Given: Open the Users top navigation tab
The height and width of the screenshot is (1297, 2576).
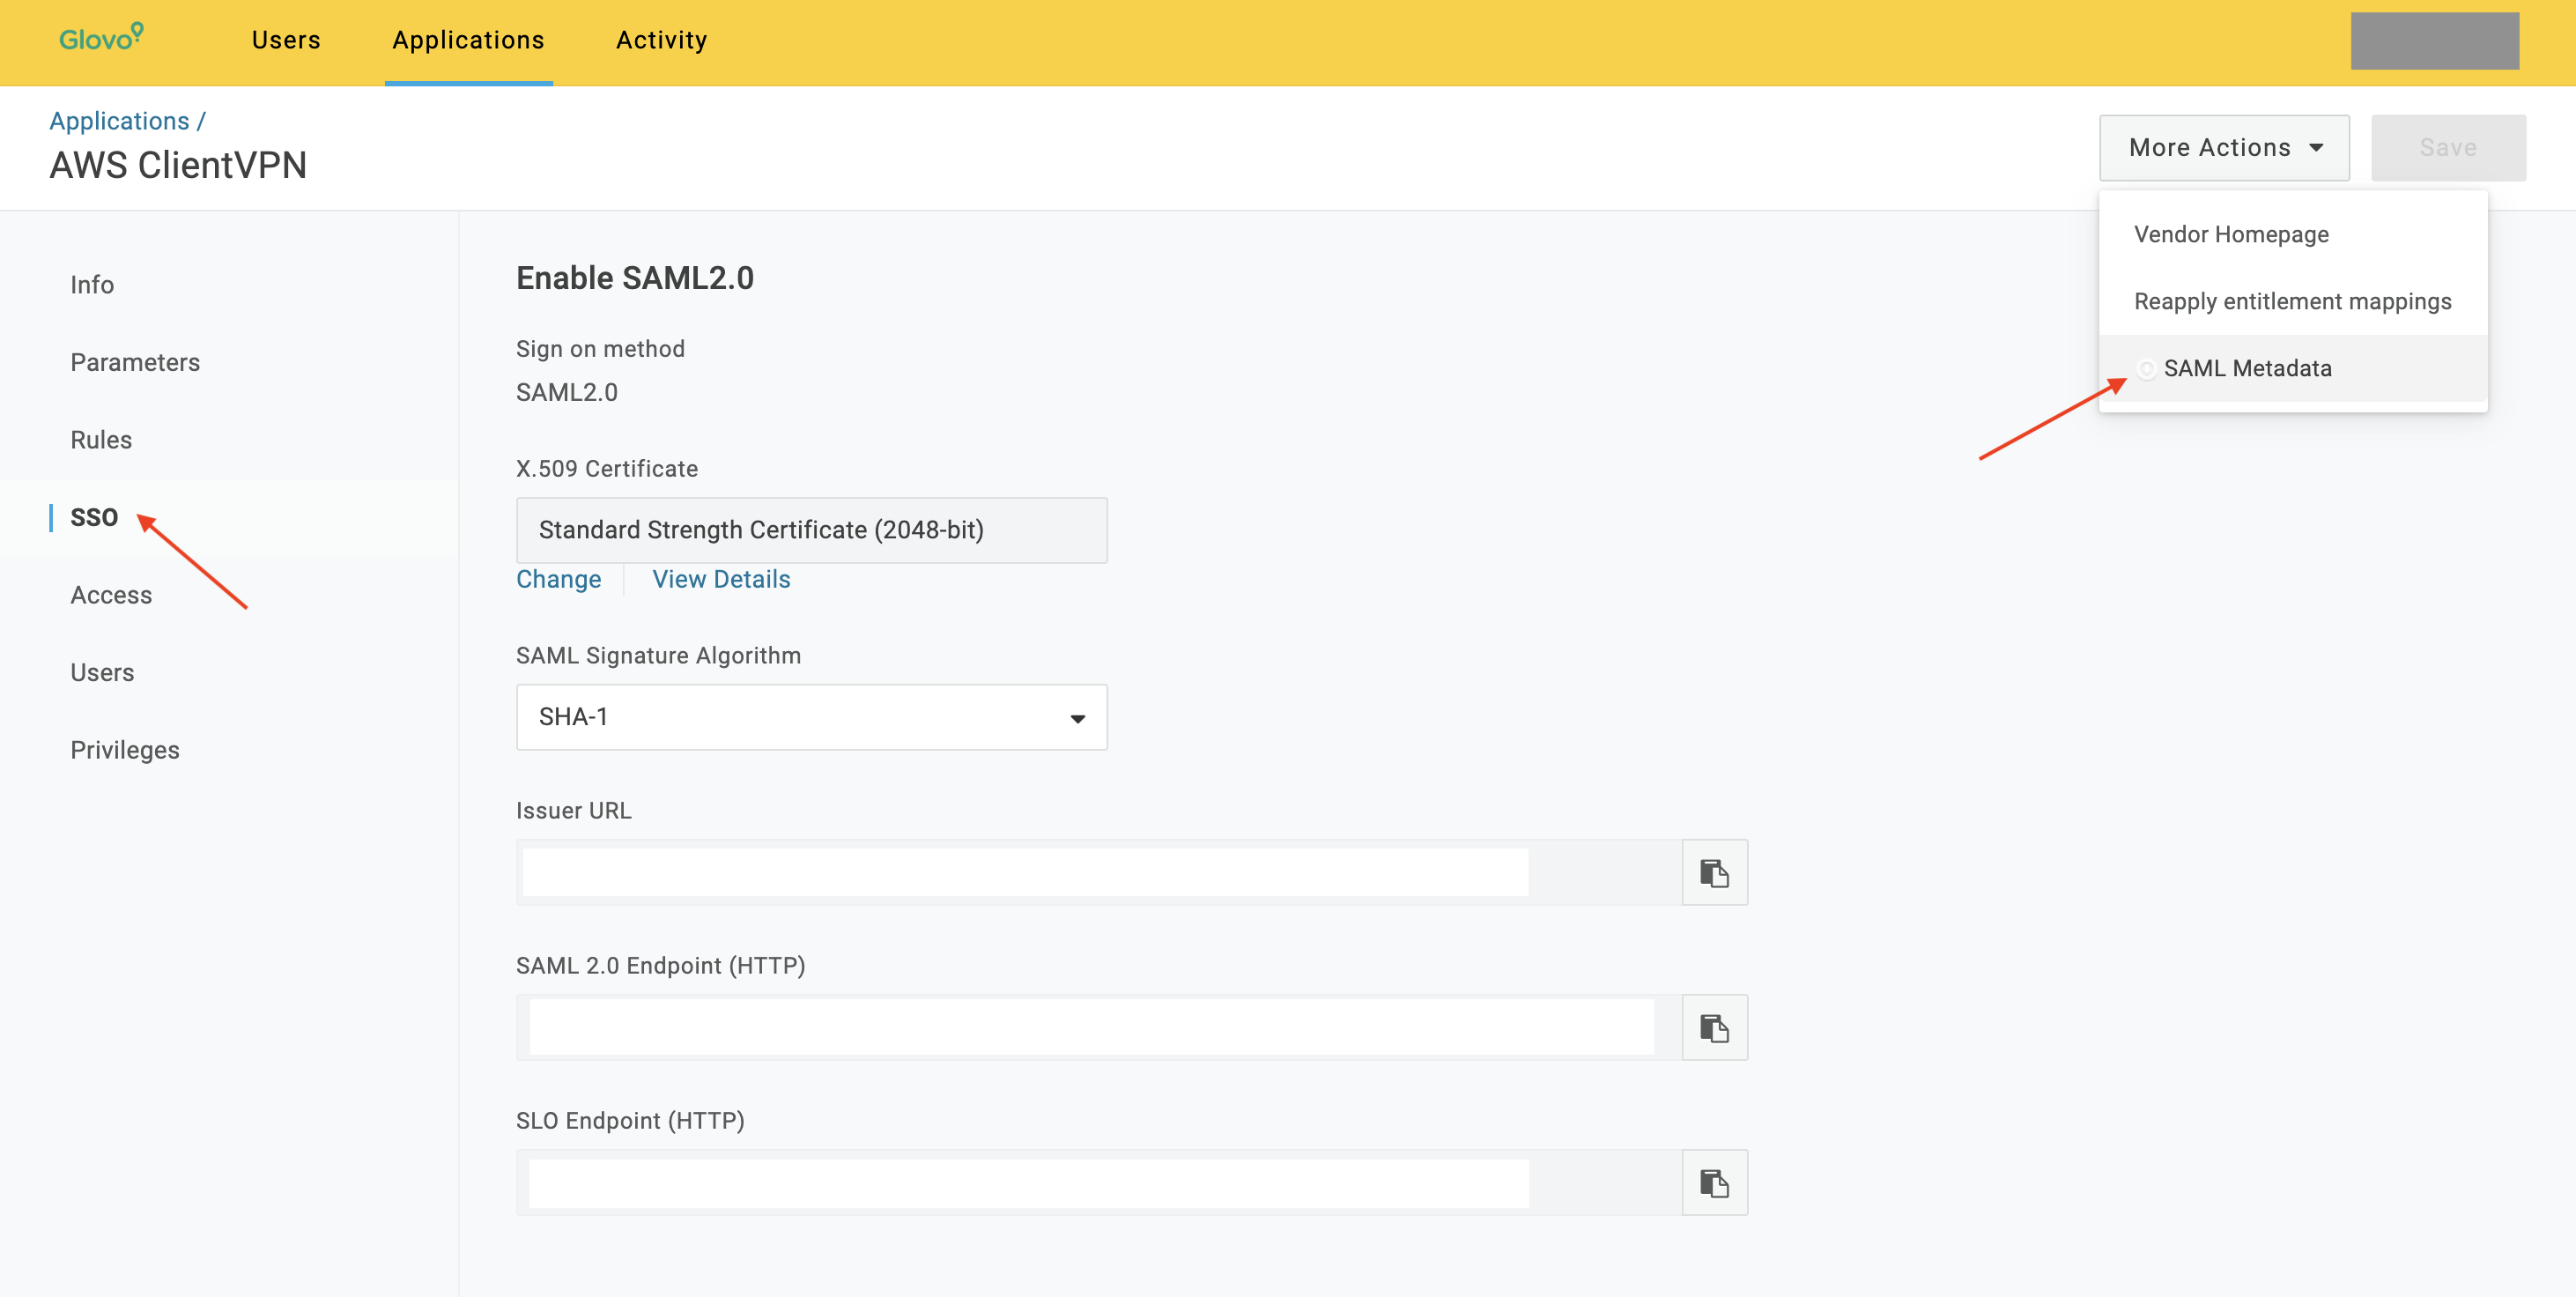Looking at the screenshot, I should click(286, 40).
